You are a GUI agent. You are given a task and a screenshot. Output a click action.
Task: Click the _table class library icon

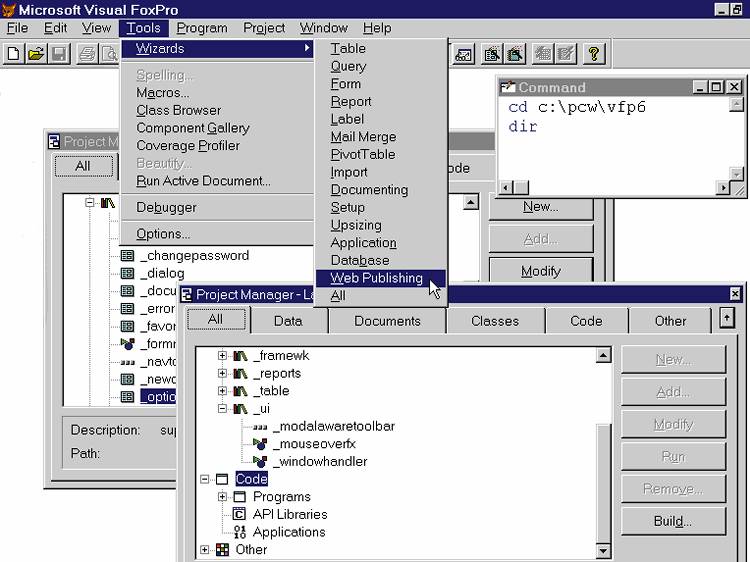click(x=240, y=391)
